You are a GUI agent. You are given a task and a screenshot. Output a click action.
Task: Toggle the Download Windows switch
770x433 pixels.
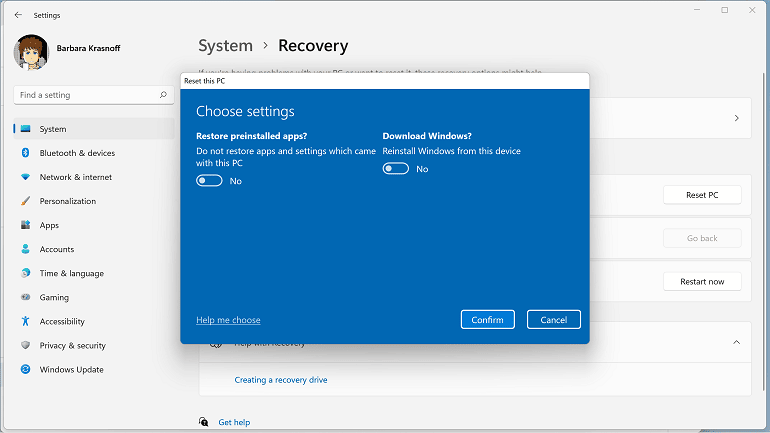396,169
